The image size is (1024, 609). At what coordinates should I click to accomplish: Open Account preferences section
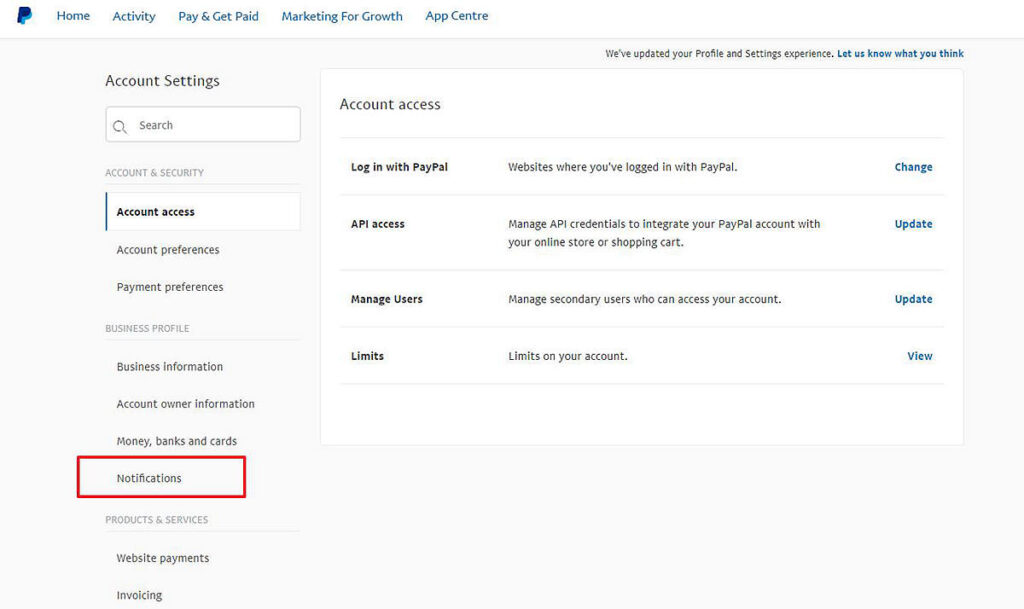coord(168,249)
